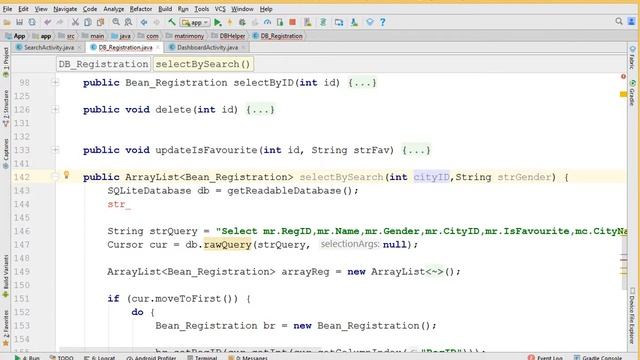Open the Analyze menu

pyautogui.click(x=113, y=9)
